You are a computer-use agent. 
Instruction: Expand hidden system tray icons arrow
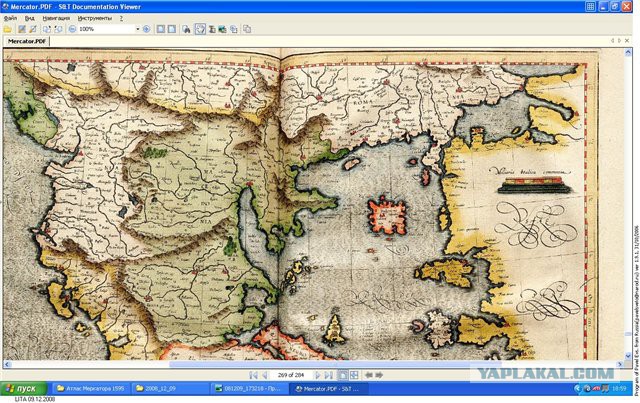click(x=577, y=389)
